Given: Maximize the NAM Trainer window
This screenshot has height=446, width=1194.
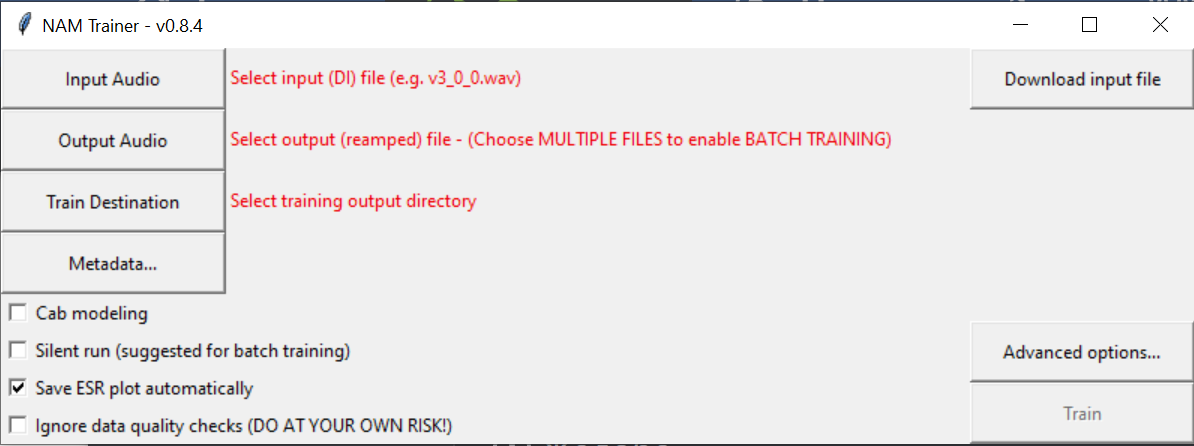Looking at the screenshot, I should click(1089, 26).
